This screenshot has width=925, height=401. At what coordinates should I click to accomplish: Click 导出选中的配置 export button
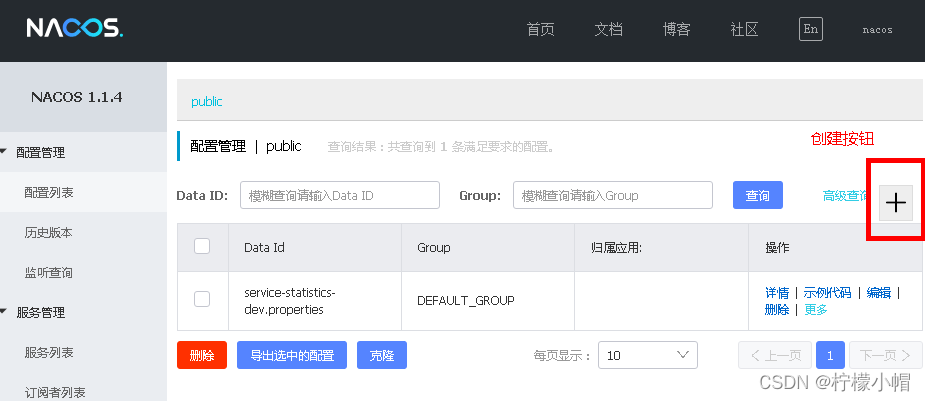[292, 355]
